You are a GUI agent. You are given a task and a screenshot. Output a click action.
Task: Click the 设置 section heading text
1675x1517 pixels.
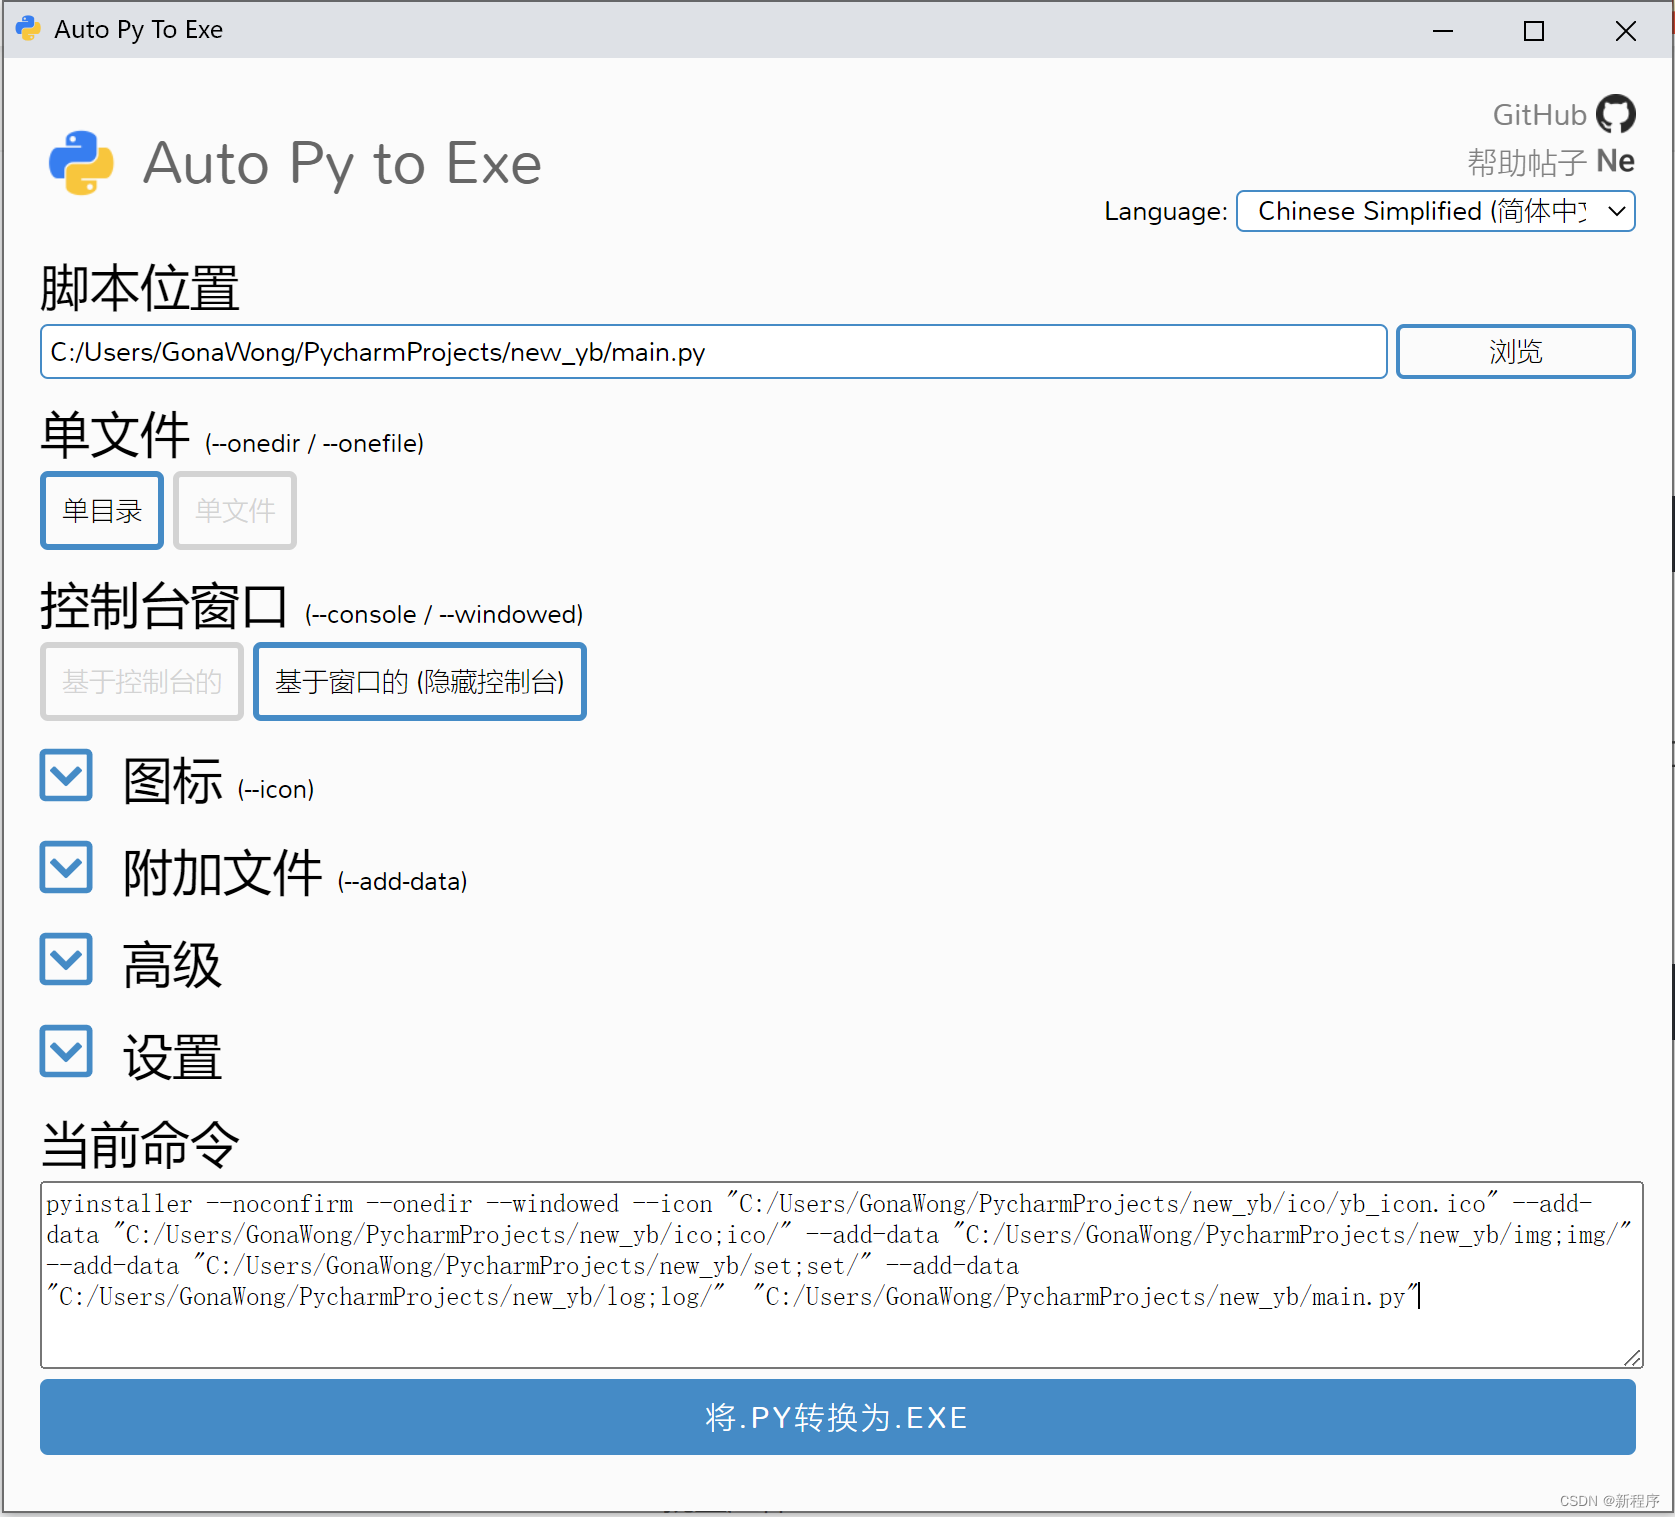(172, 1057)
